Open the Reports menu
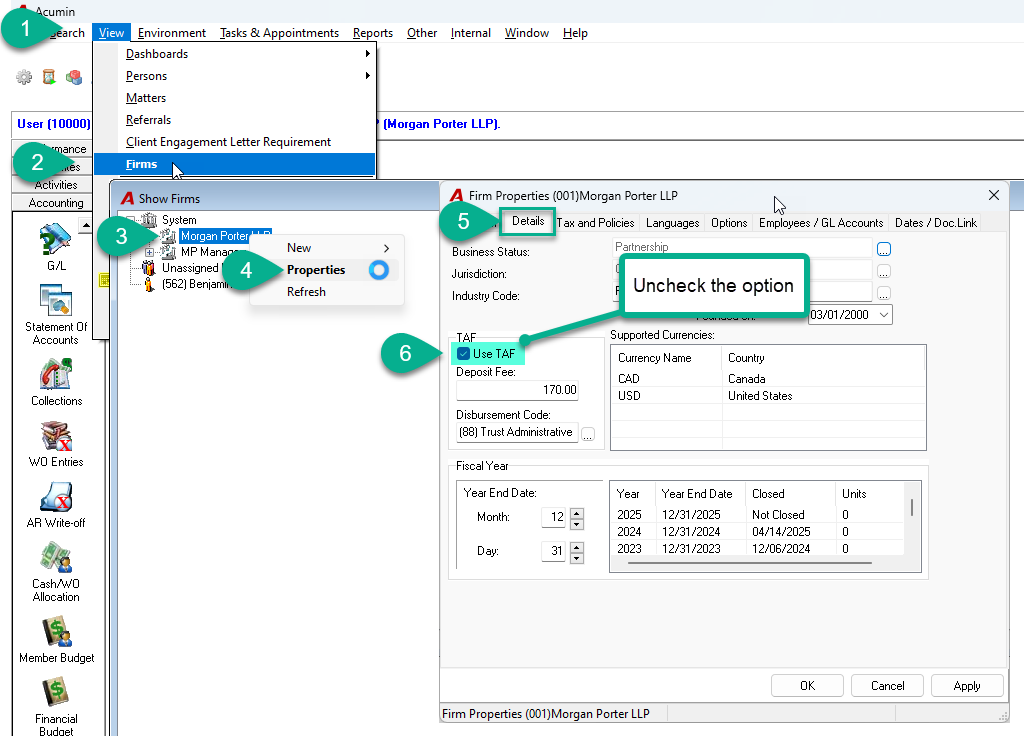The image size is (1024, 736). point(373,33)
